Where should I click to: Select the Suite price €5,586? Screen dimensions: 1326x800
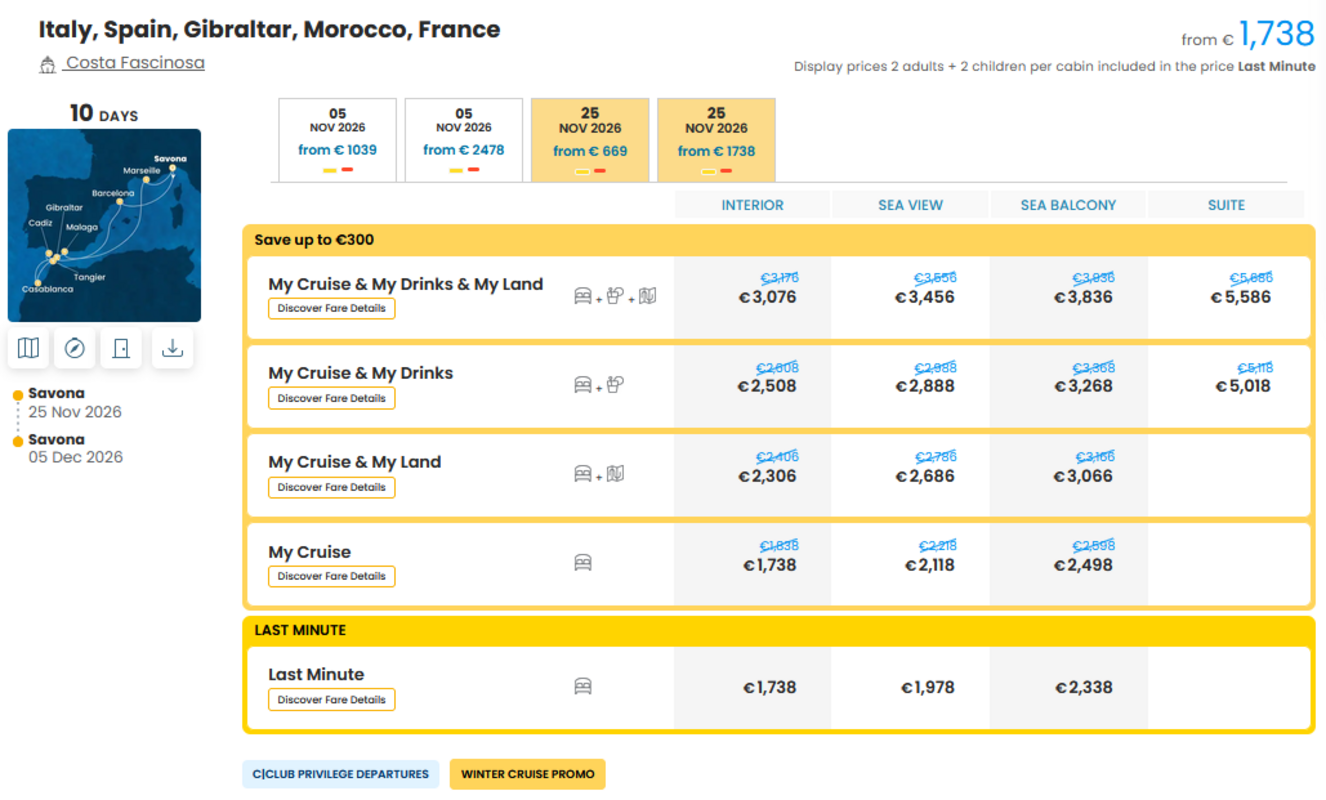[1240, 297]
